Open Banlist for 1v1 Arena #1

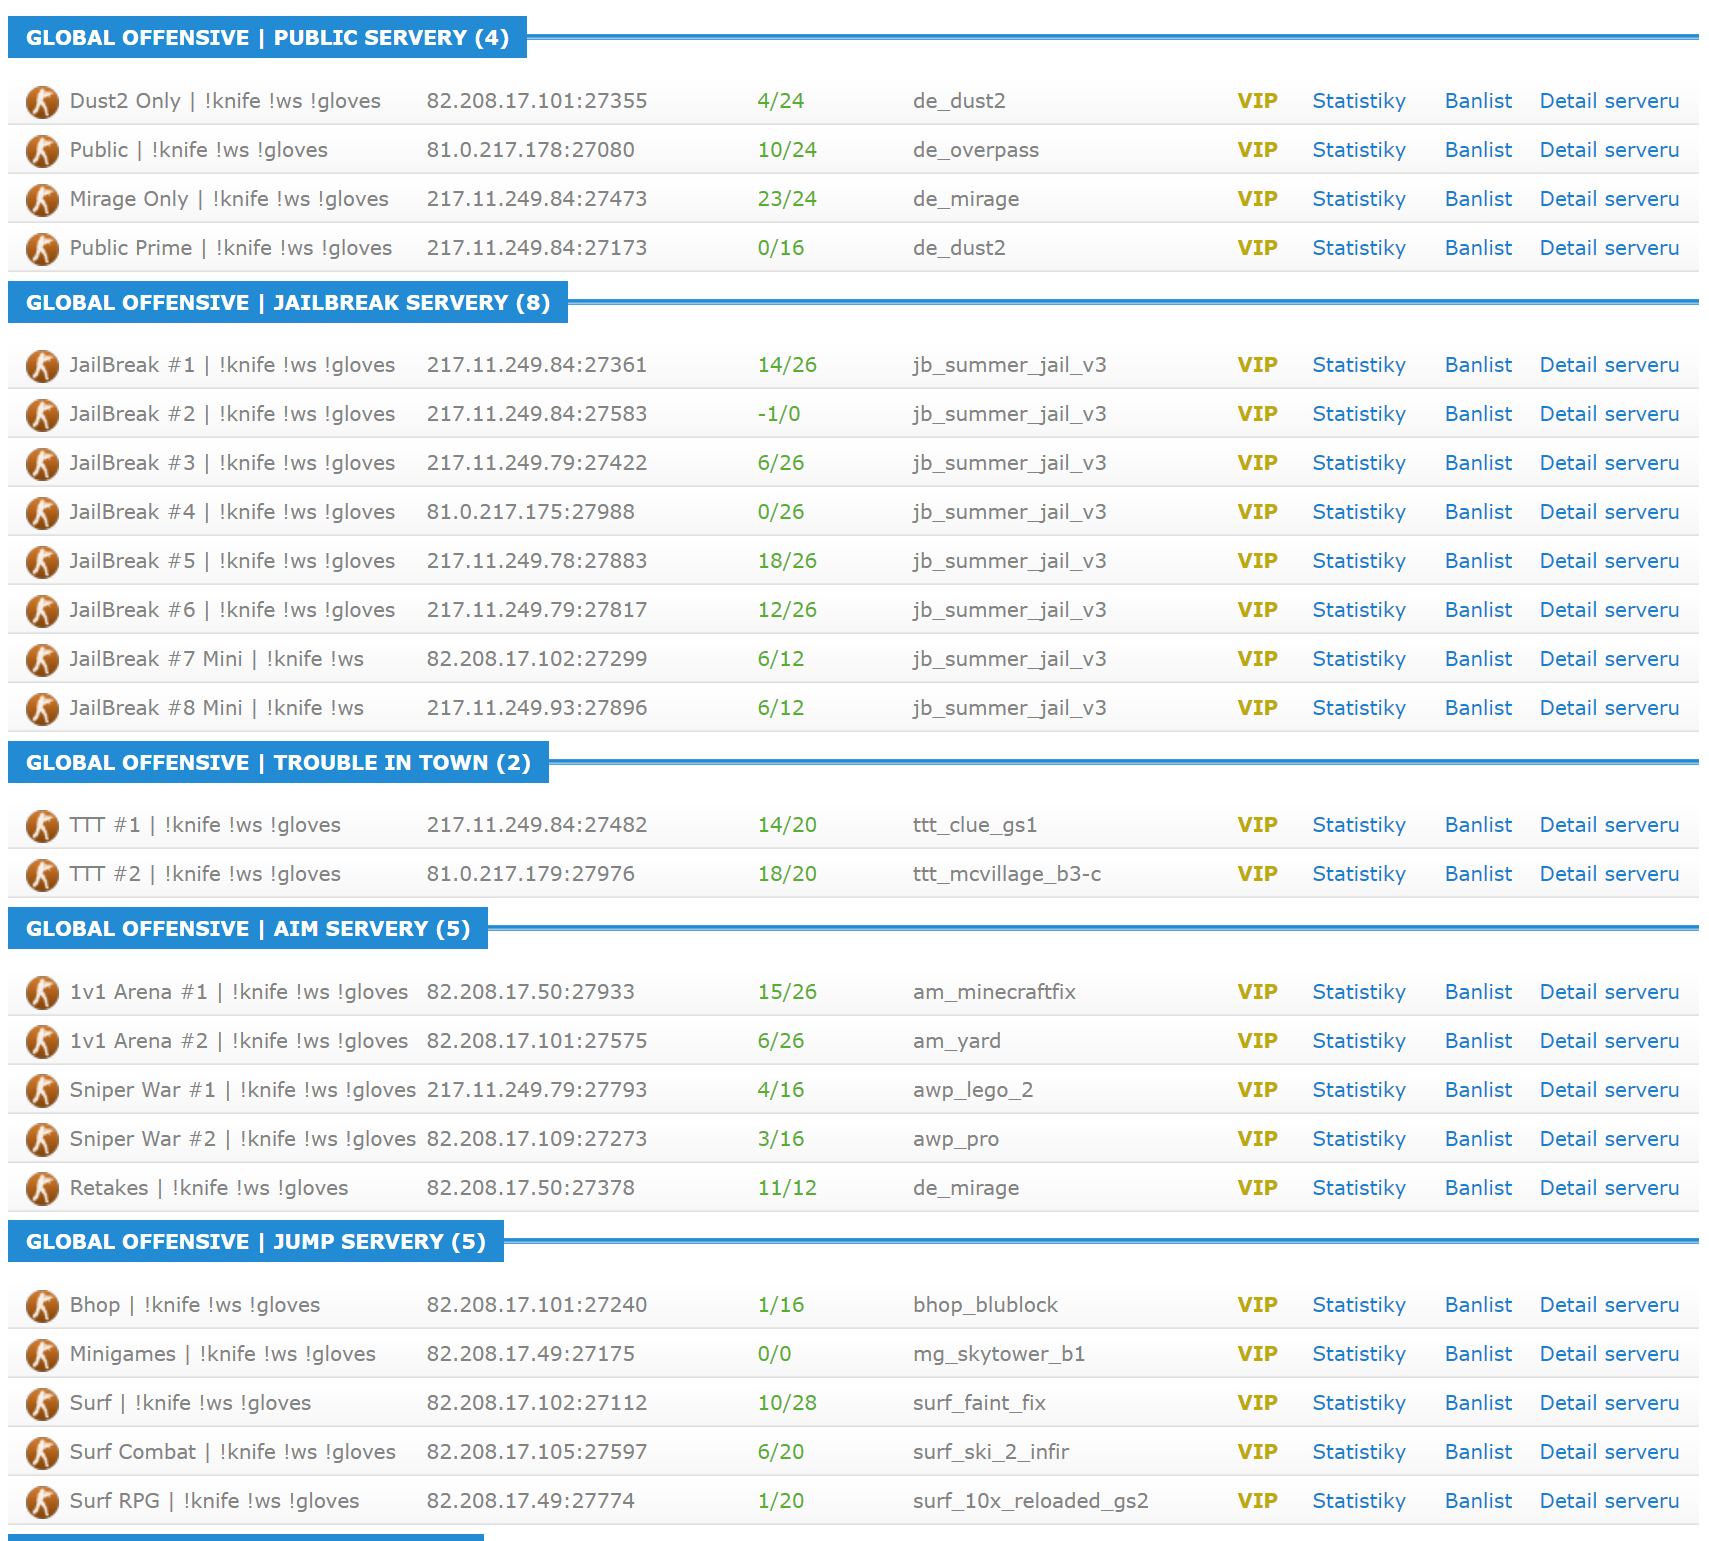[x=1478, y=992]
